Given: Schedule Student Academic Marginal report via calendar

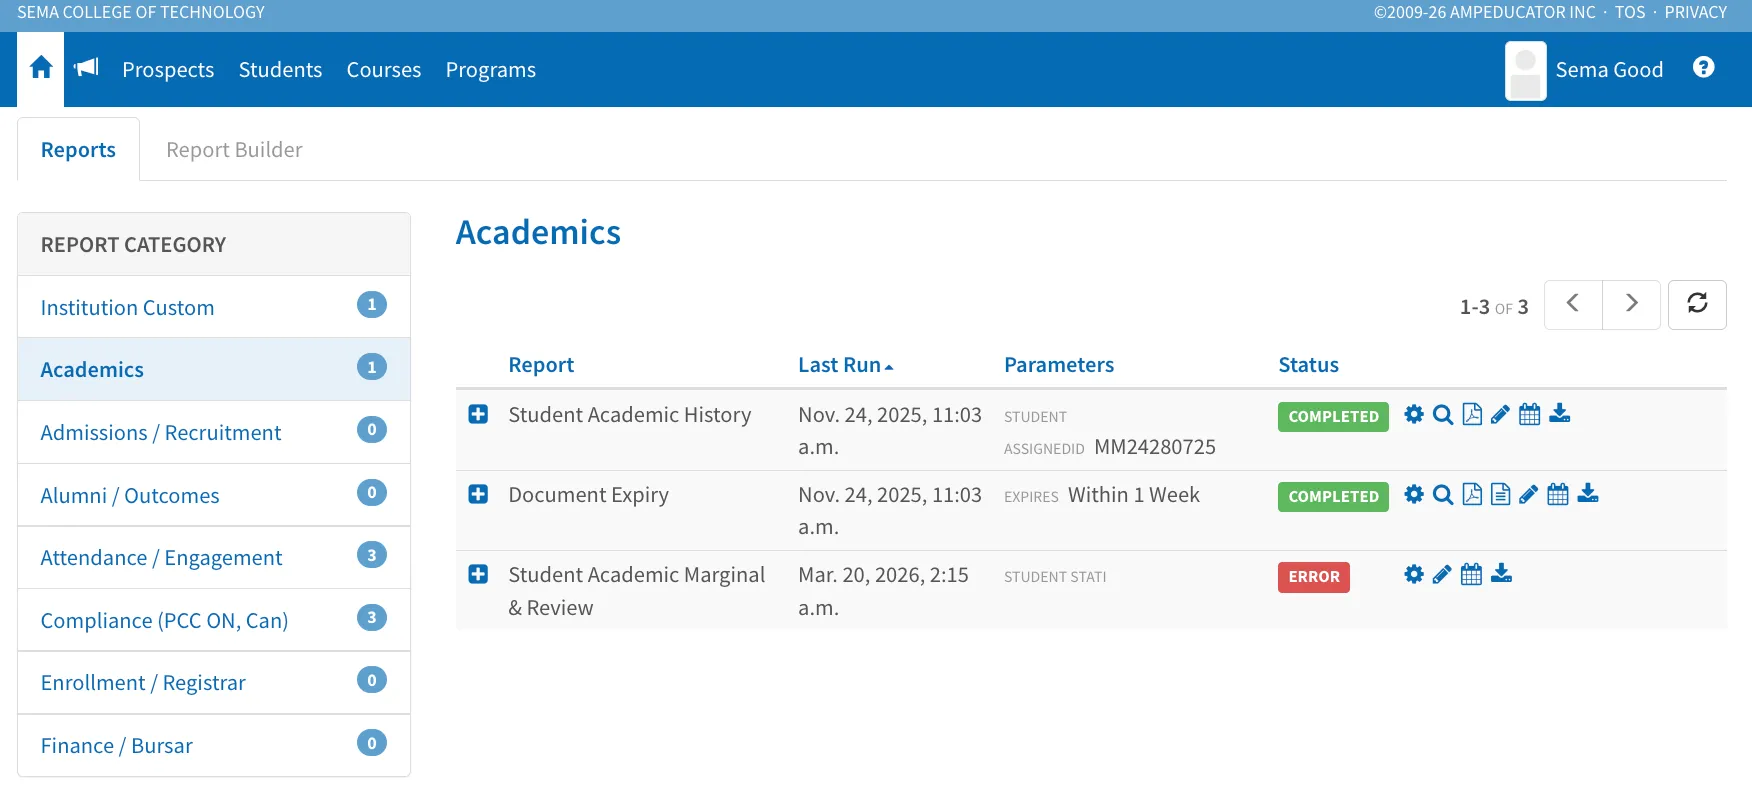Looking at the screenshot, I should 1471,574.
